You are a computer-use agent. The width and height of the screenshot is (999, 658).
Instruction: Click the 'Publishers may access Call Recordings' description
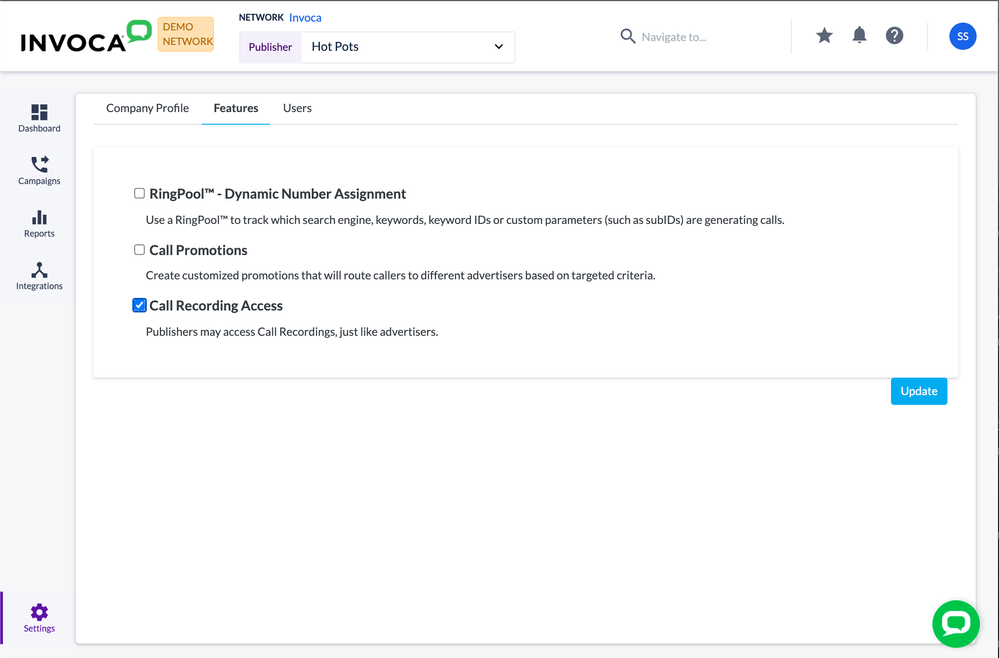pyautogui.click(x=292, y=332)
